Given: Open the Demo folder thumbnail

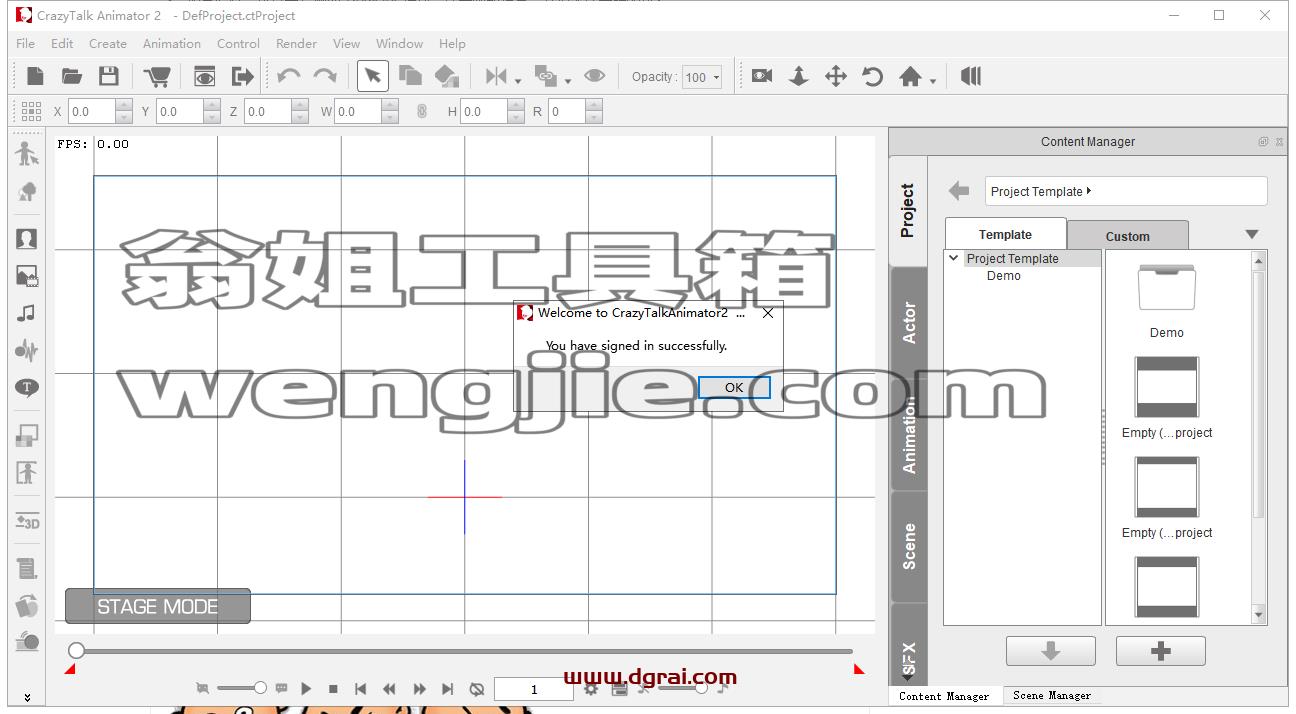Looking at the screenshot, I should [x=1166, y=288].
